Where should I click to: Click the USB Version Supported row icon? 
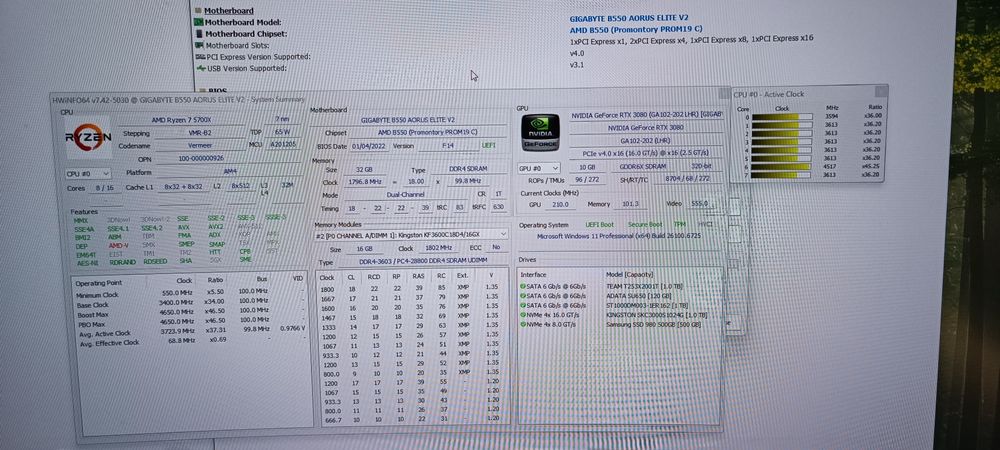coord(202,68)
